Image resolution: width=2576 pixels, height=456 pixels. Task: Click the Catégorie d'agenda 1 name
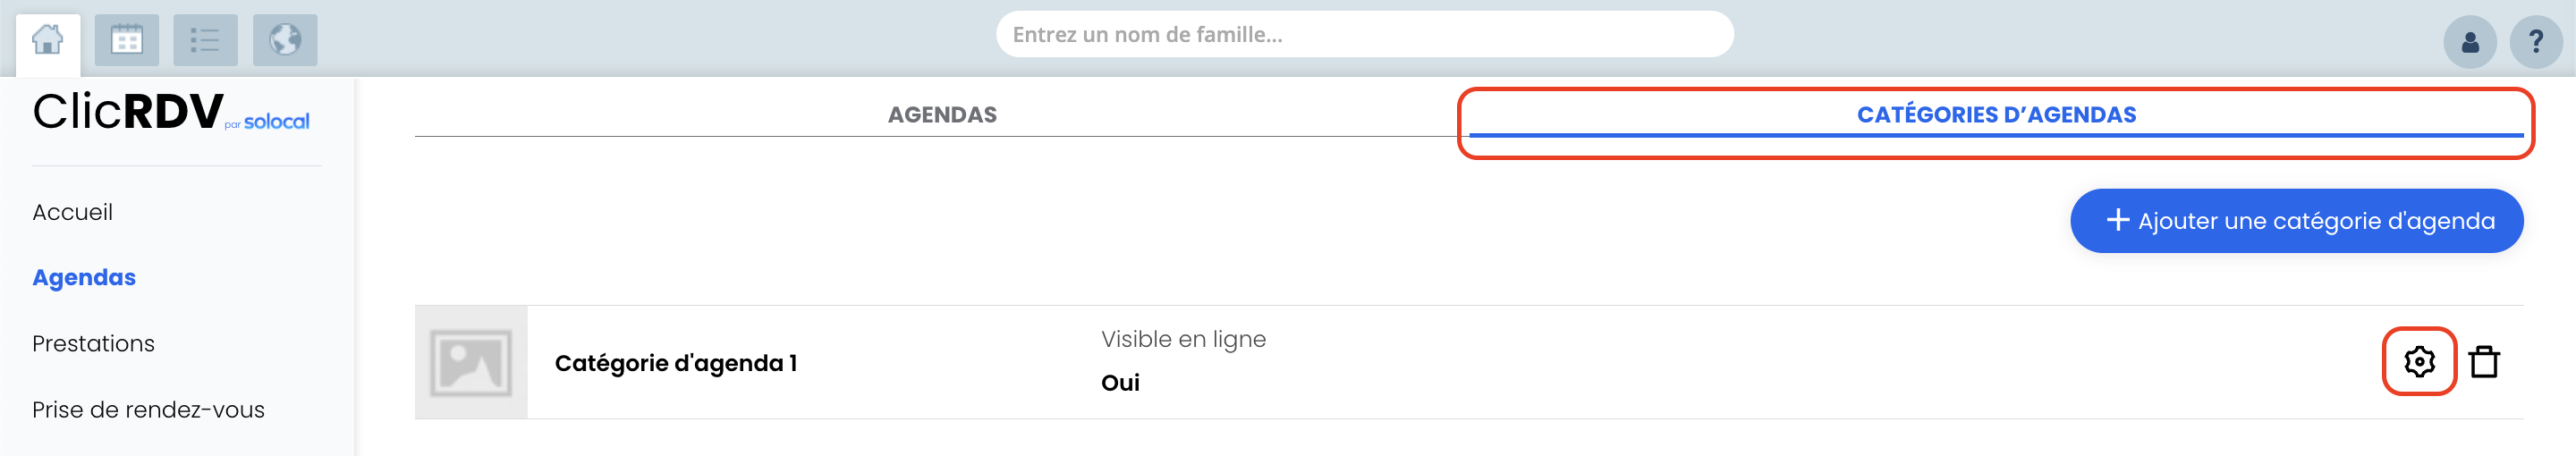[676, 363]
